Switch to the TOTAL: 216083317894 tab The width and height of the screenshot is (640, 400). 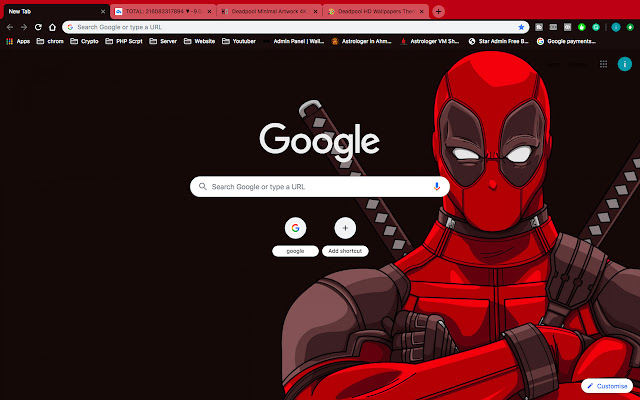[163, 11]
